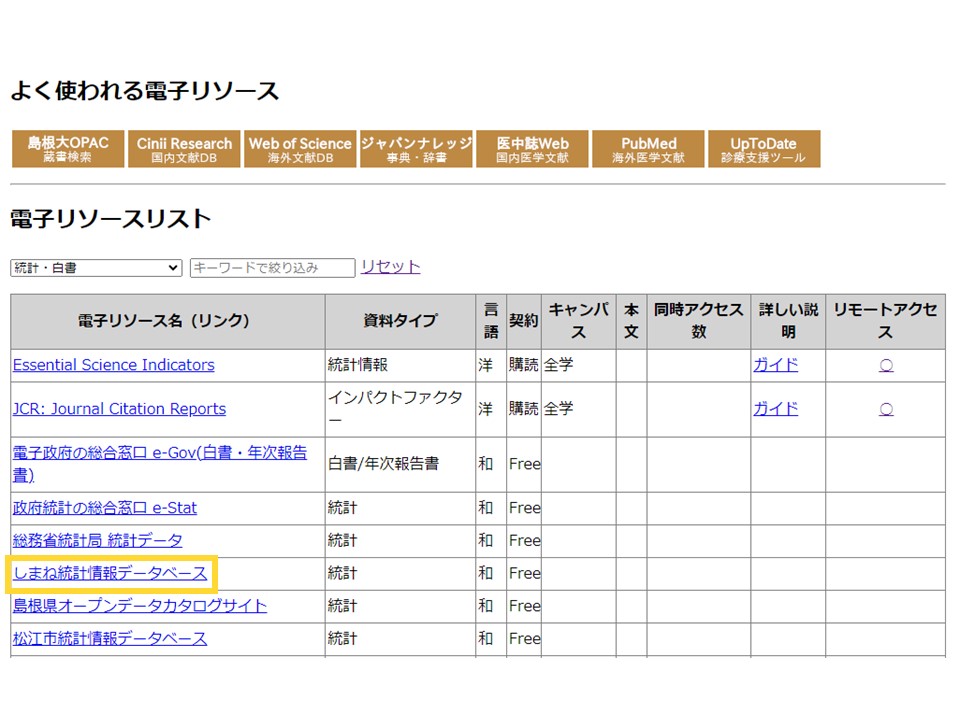960x720 pixels.
Task: Select the Free cell in e-Stat row
Action: pos(524,508)
